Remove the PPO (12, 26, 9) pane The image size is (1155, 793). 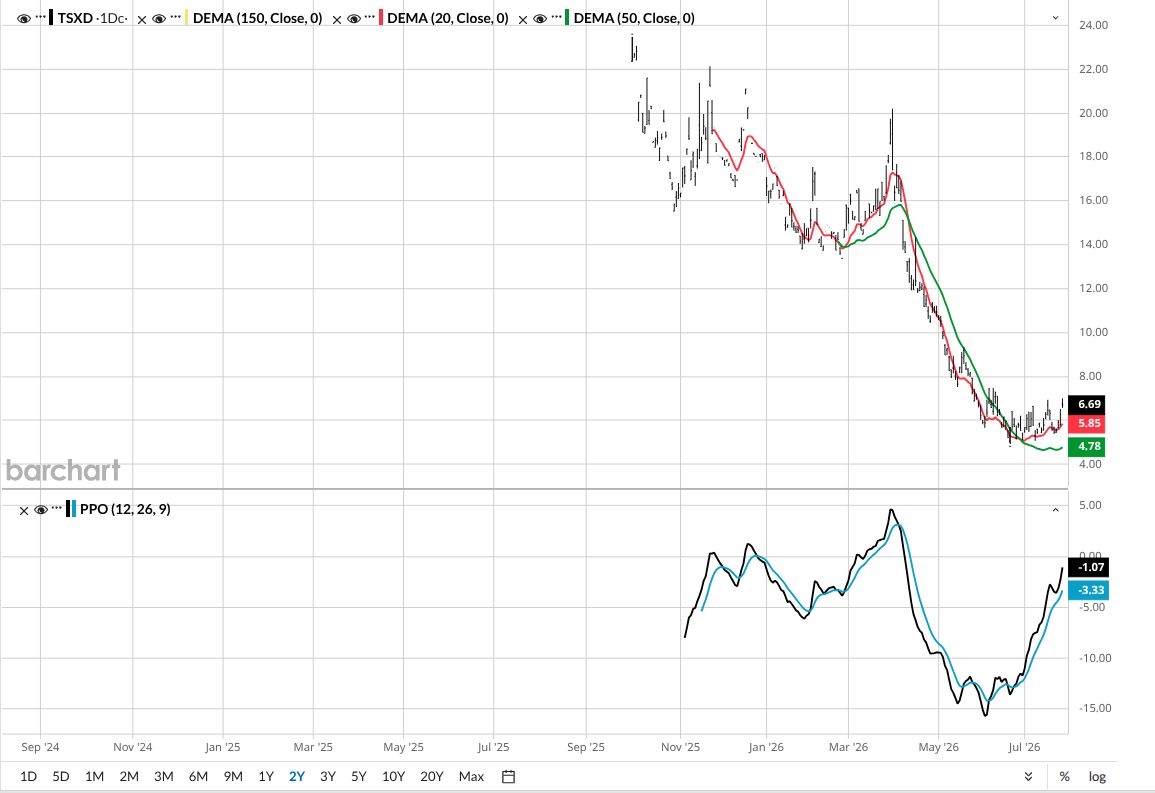tap(24, 510)
